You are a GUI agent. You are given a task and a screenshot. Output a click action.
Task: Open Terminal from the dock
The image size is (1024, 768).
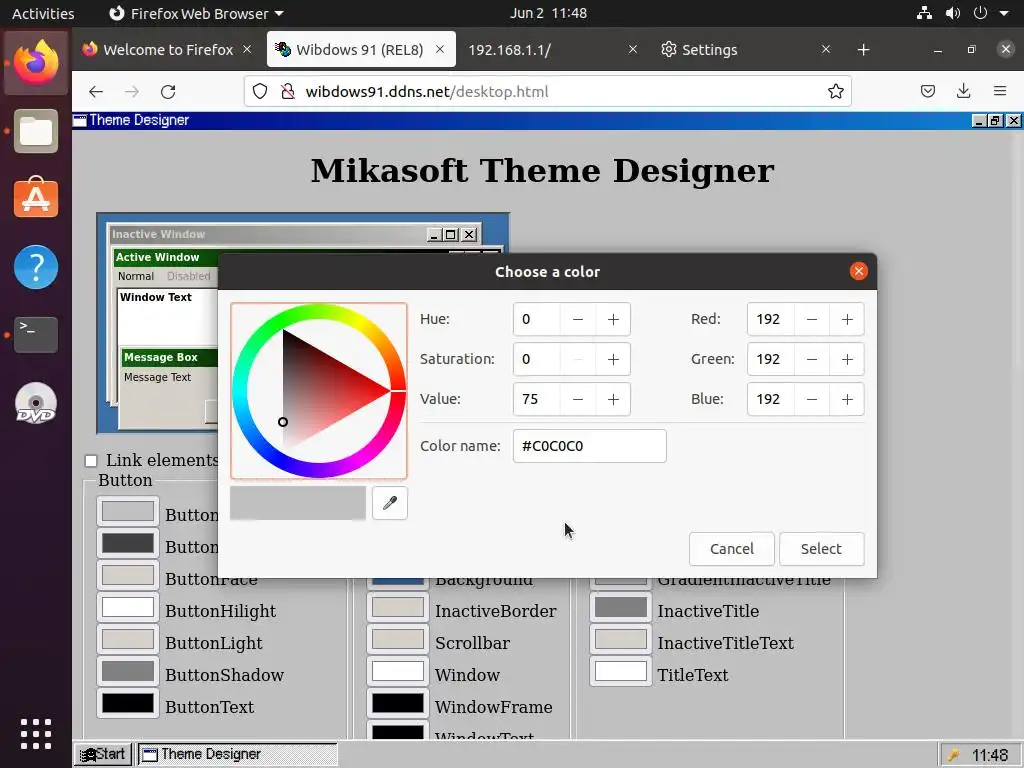point(36,334)
